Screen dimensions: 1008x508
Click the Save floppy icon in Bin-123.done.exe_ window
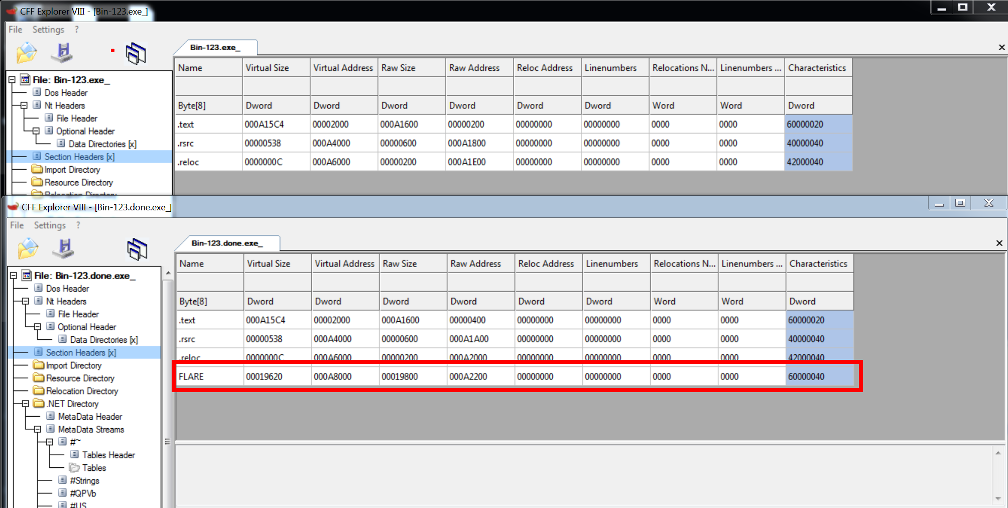click(x=65, y=248)
